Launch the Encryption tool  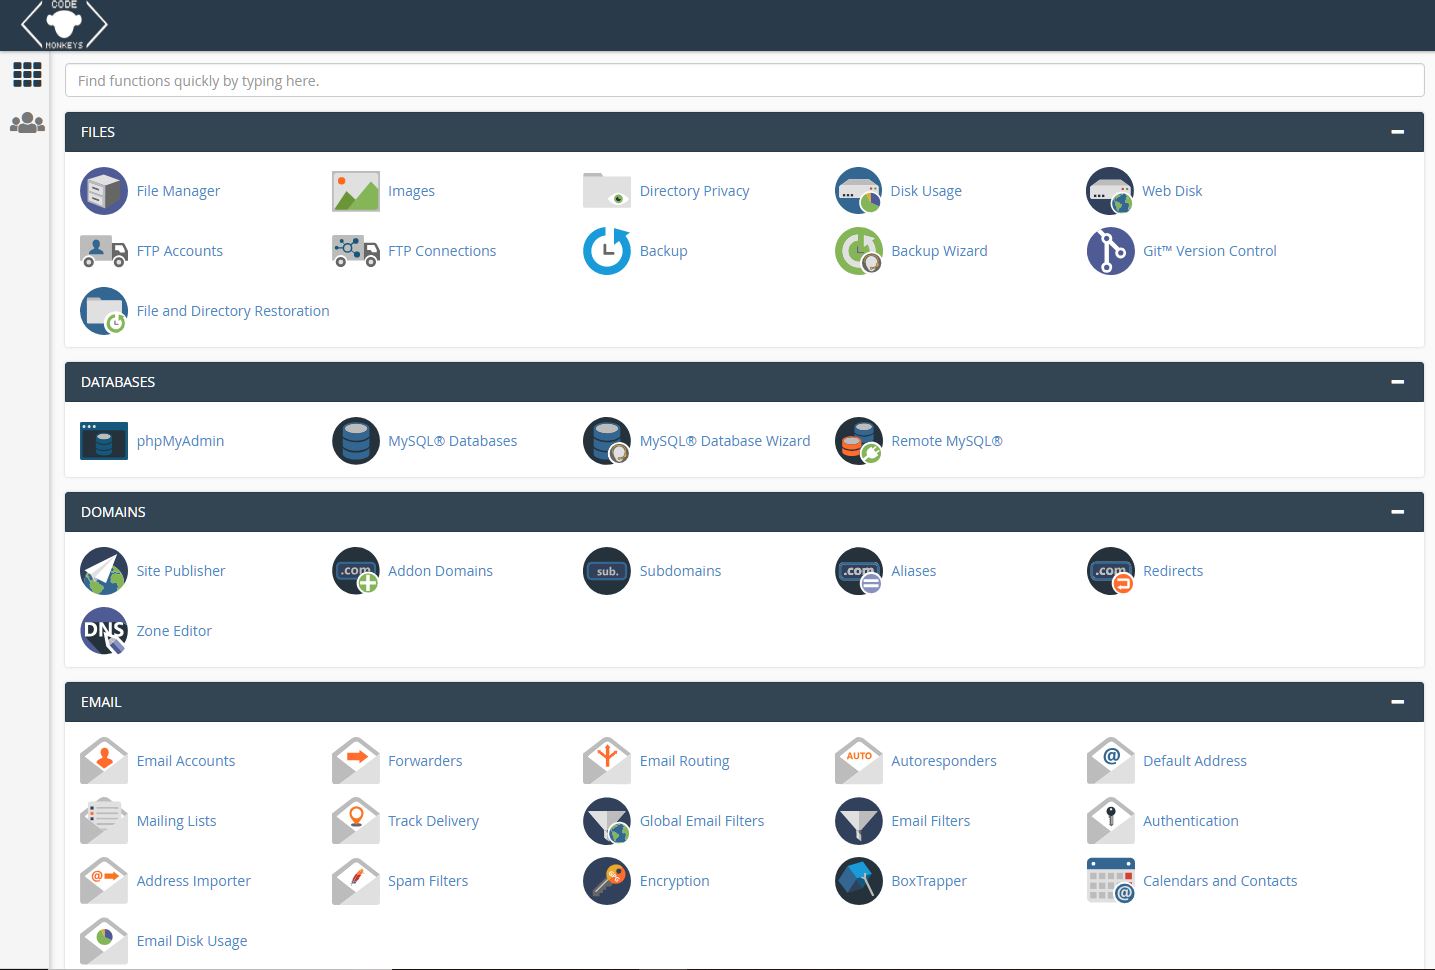pyautogui.click(x=674, y=880)
